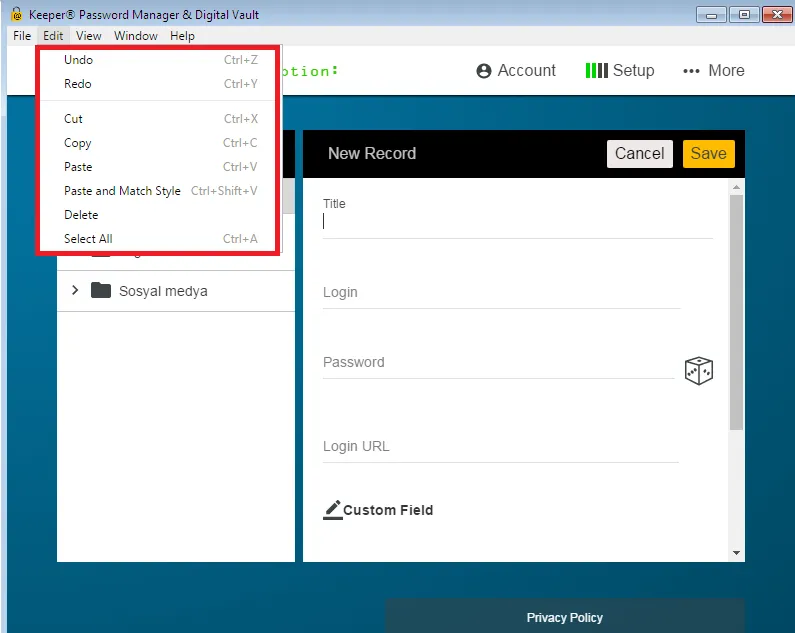Click the More label in header

[x=726, y=71]
